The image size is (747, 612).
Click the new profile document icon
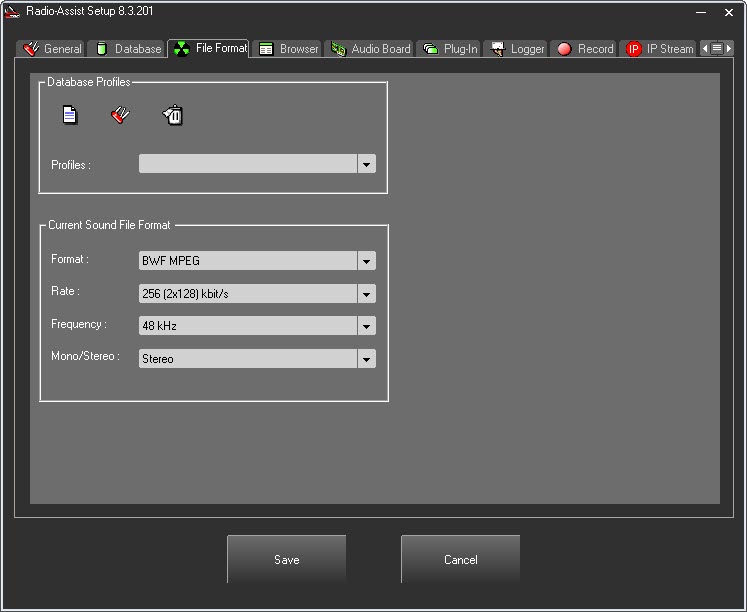70,116
